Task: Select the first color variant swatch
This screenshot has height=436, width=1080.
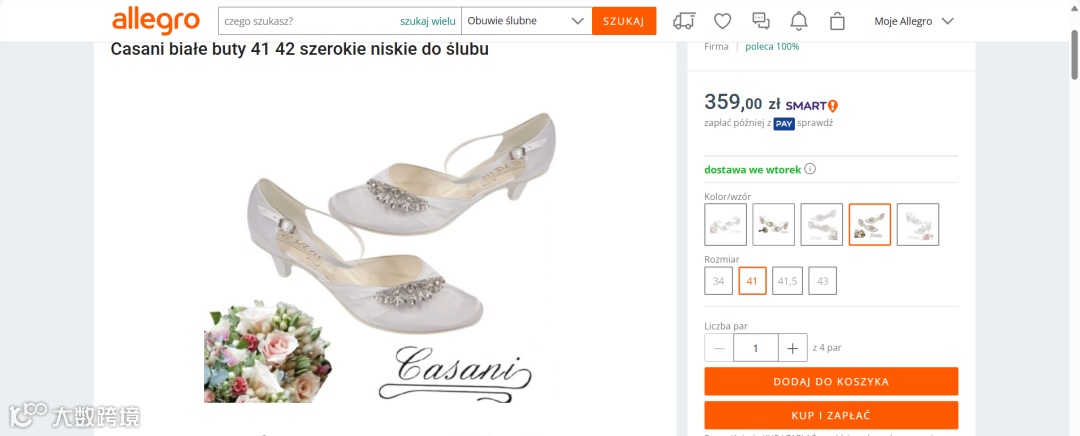Action: [725, 225]
